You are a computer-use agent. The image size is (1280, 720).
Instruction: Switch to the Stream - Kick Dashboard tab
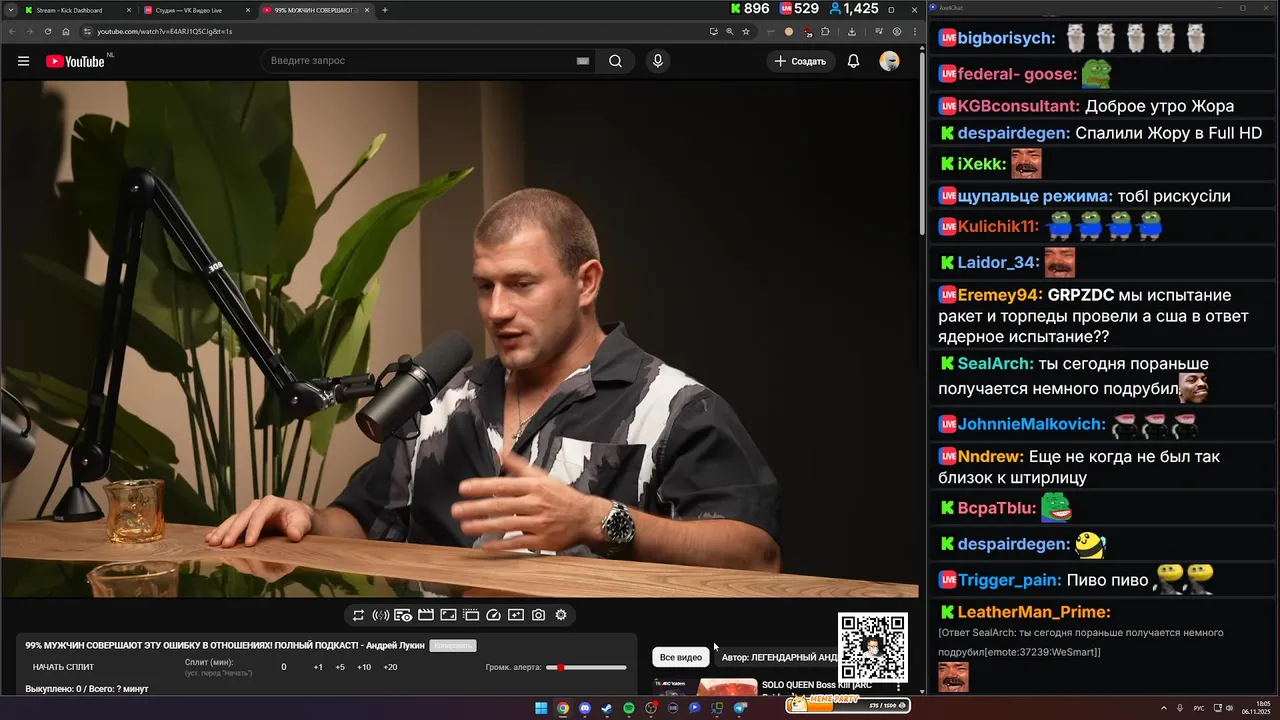(75, 10)
